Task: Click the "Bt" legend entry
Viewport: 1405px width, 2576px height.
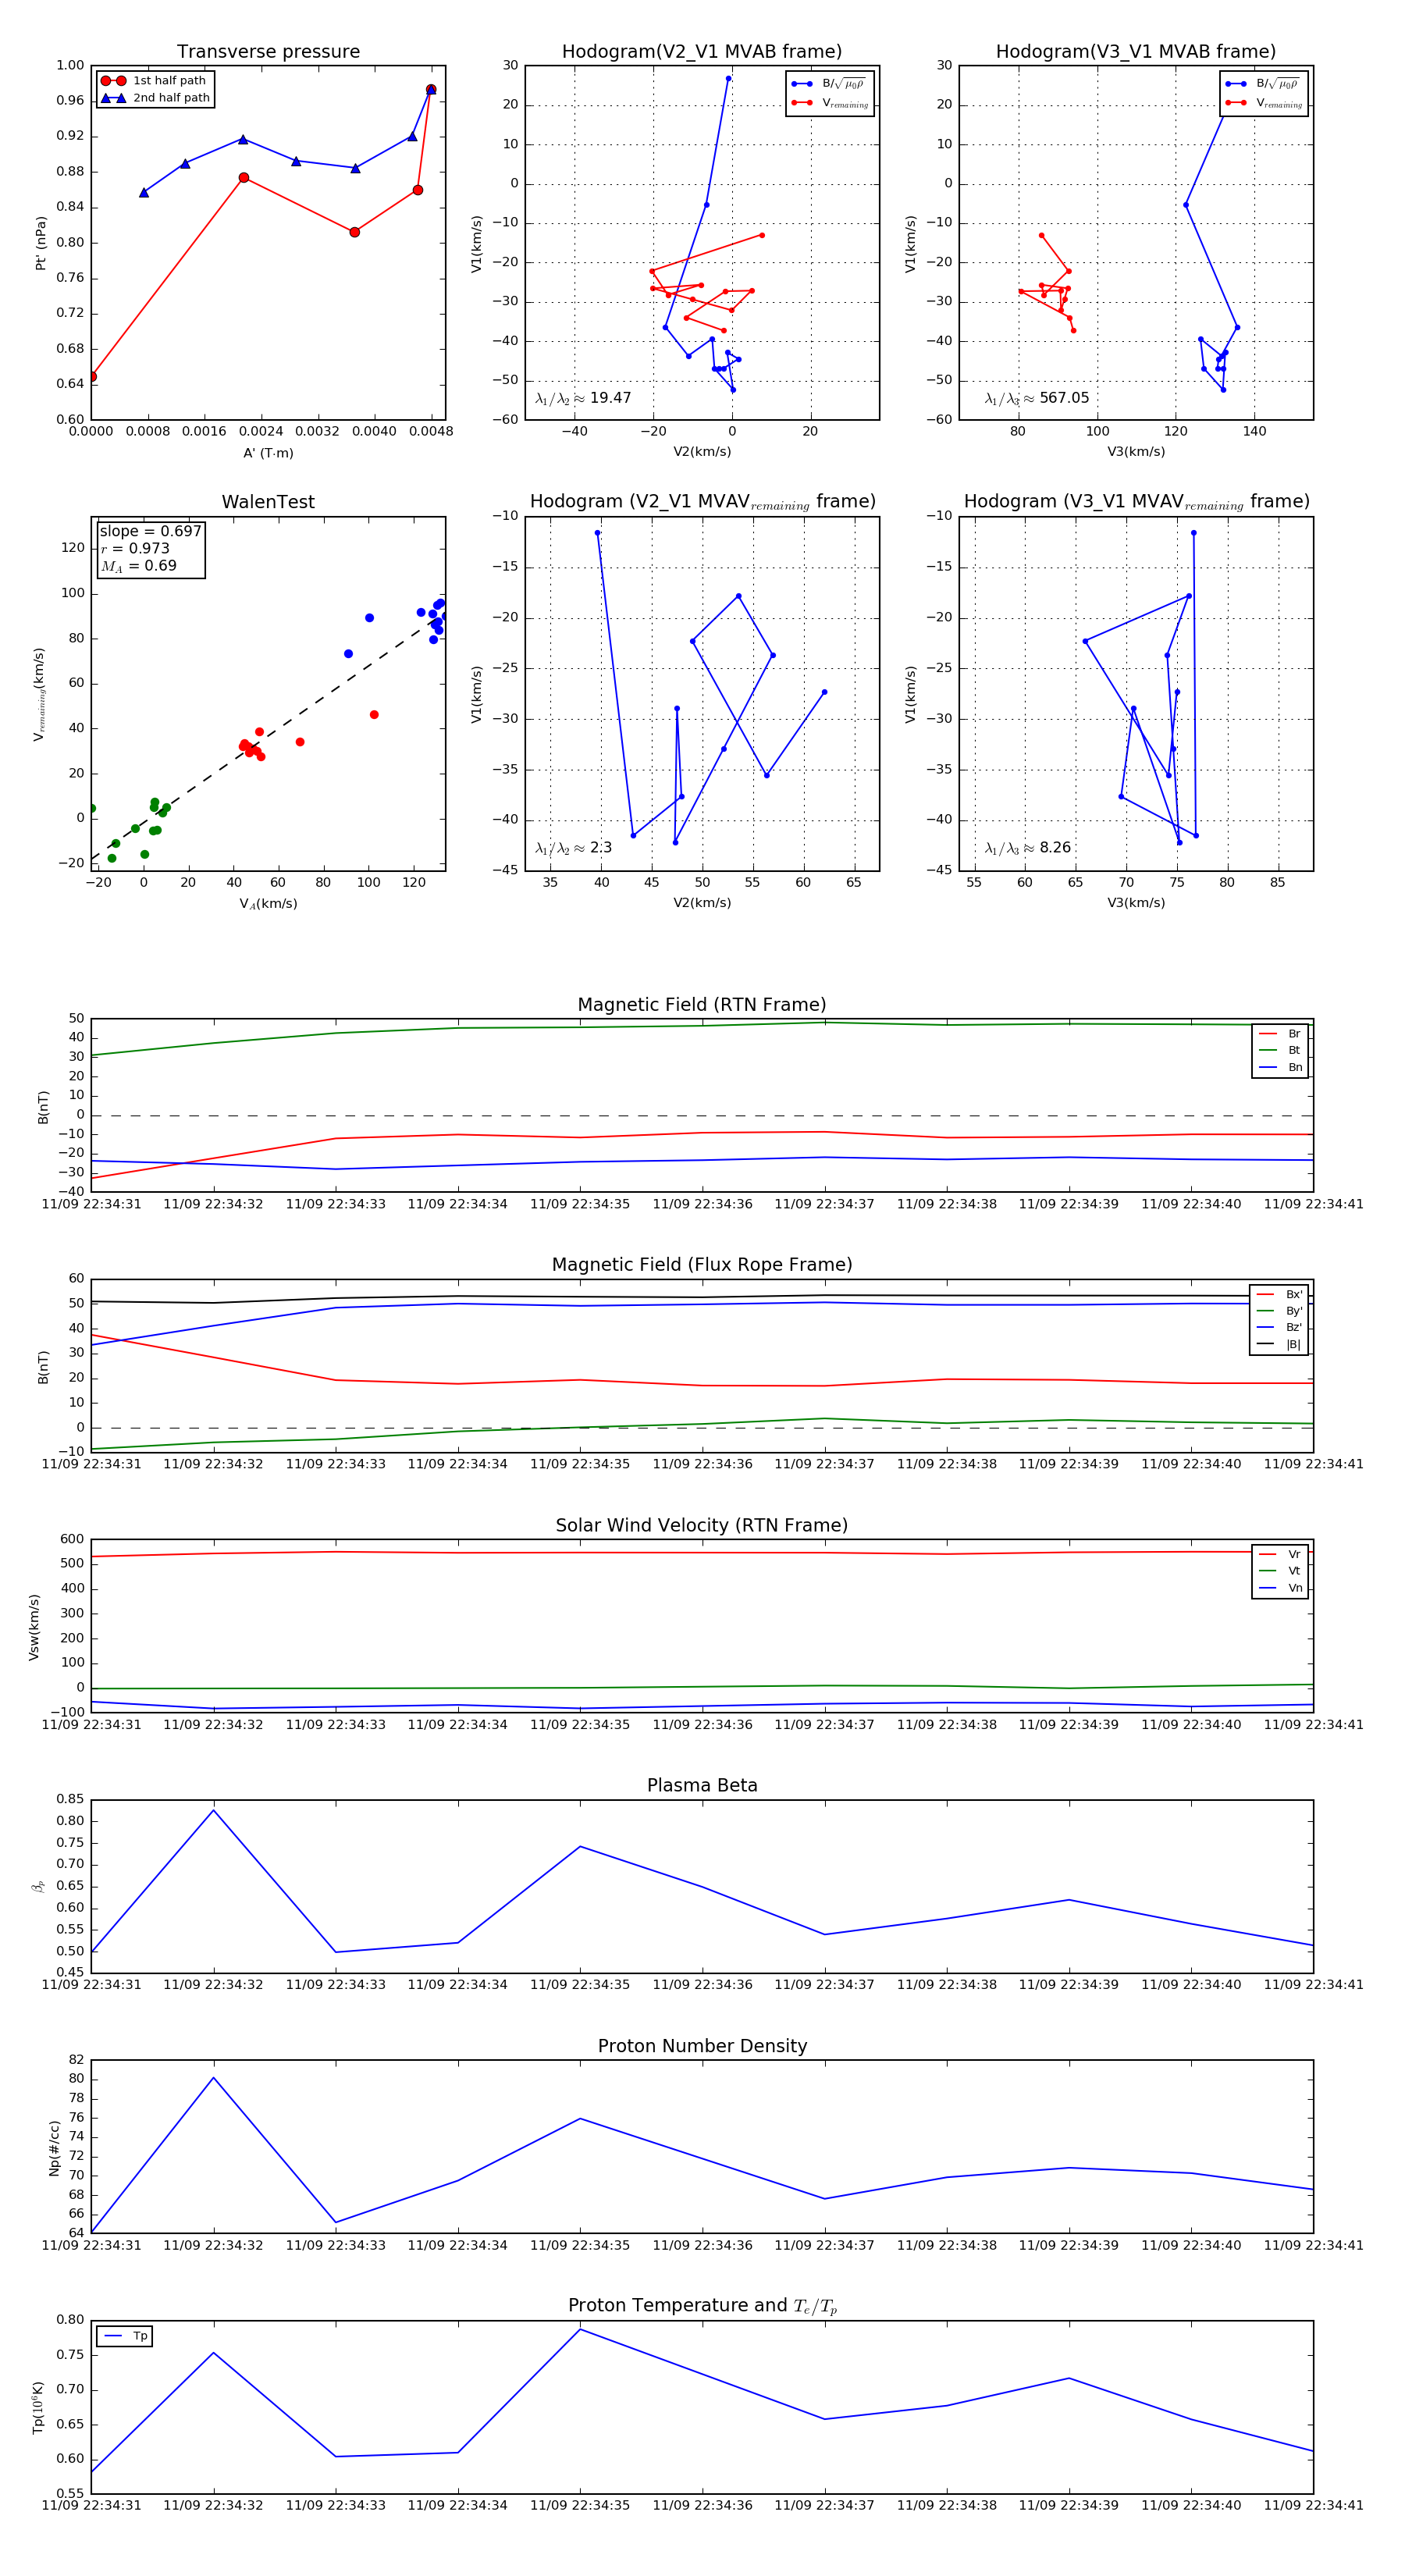Action: click(1280, 1051)
